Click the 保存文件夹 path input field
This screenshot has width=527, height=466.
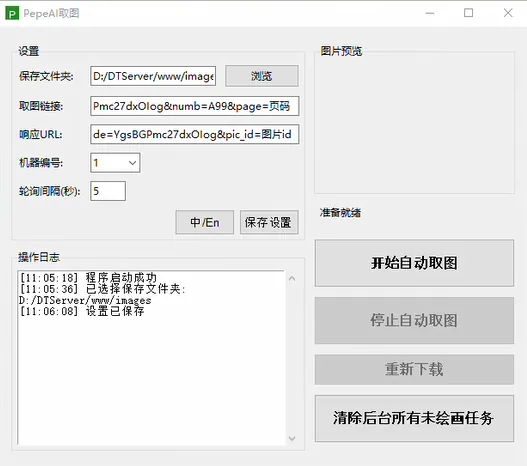coord(153,76)
